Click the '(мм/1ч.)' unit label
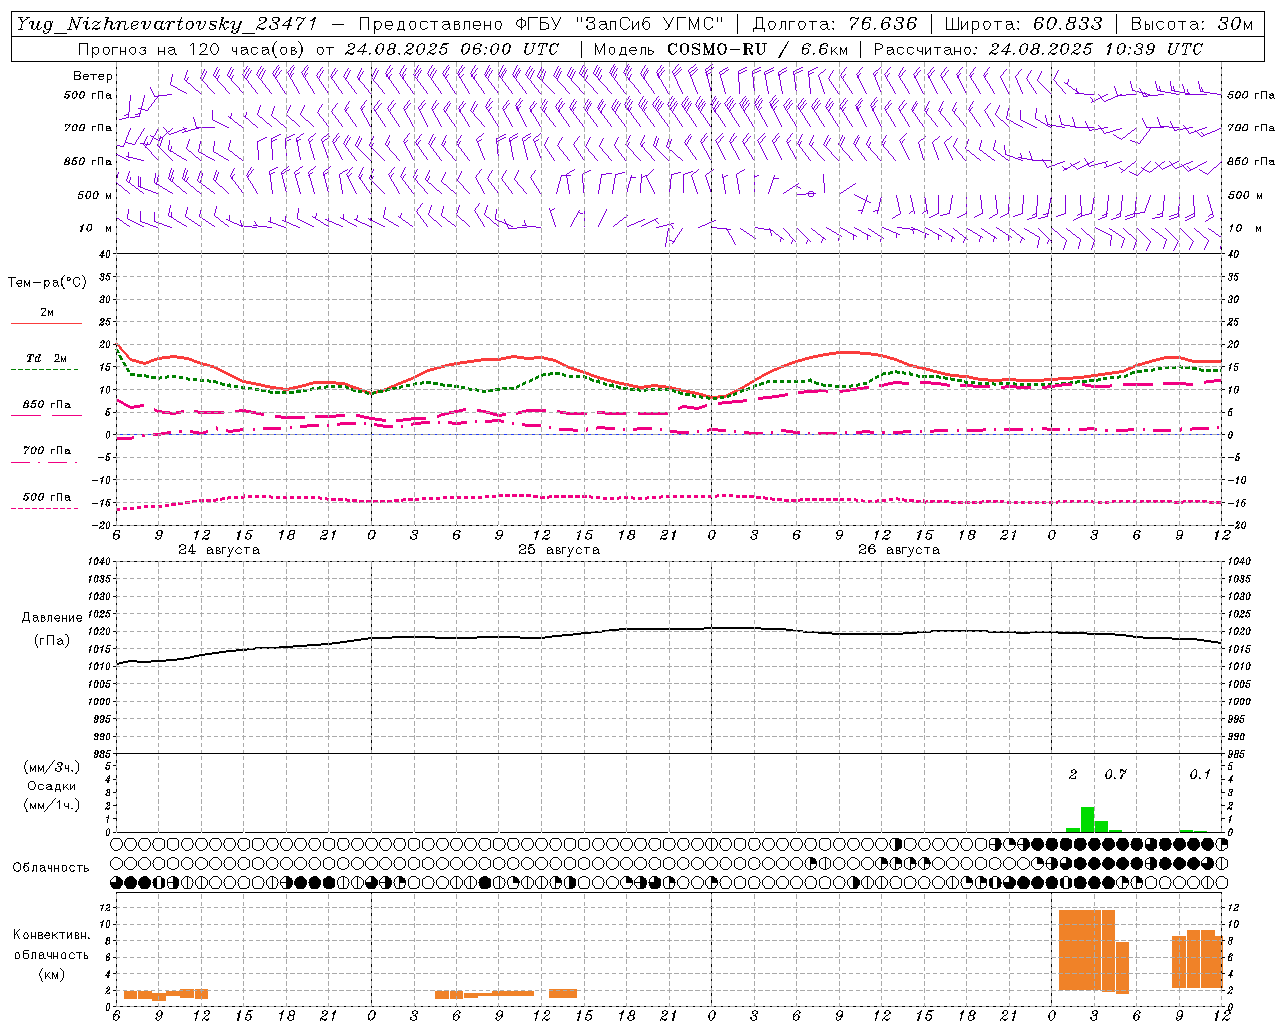 point(52,805)
